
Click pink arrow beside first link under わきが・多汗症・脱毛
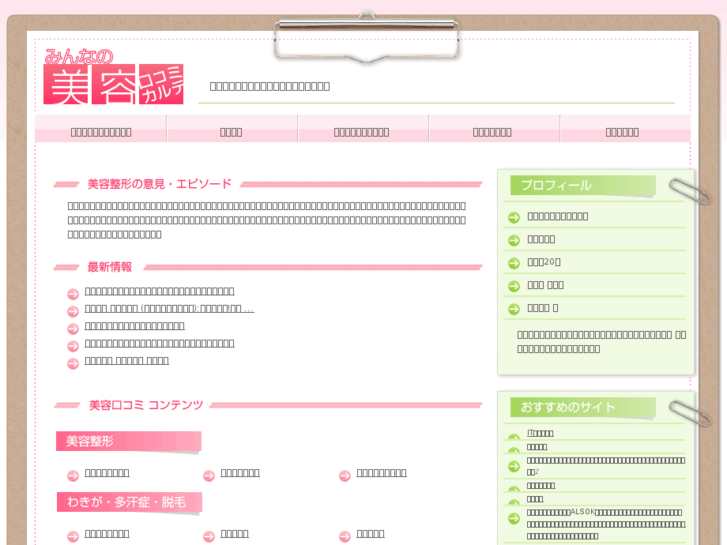(x=73, y=537)
